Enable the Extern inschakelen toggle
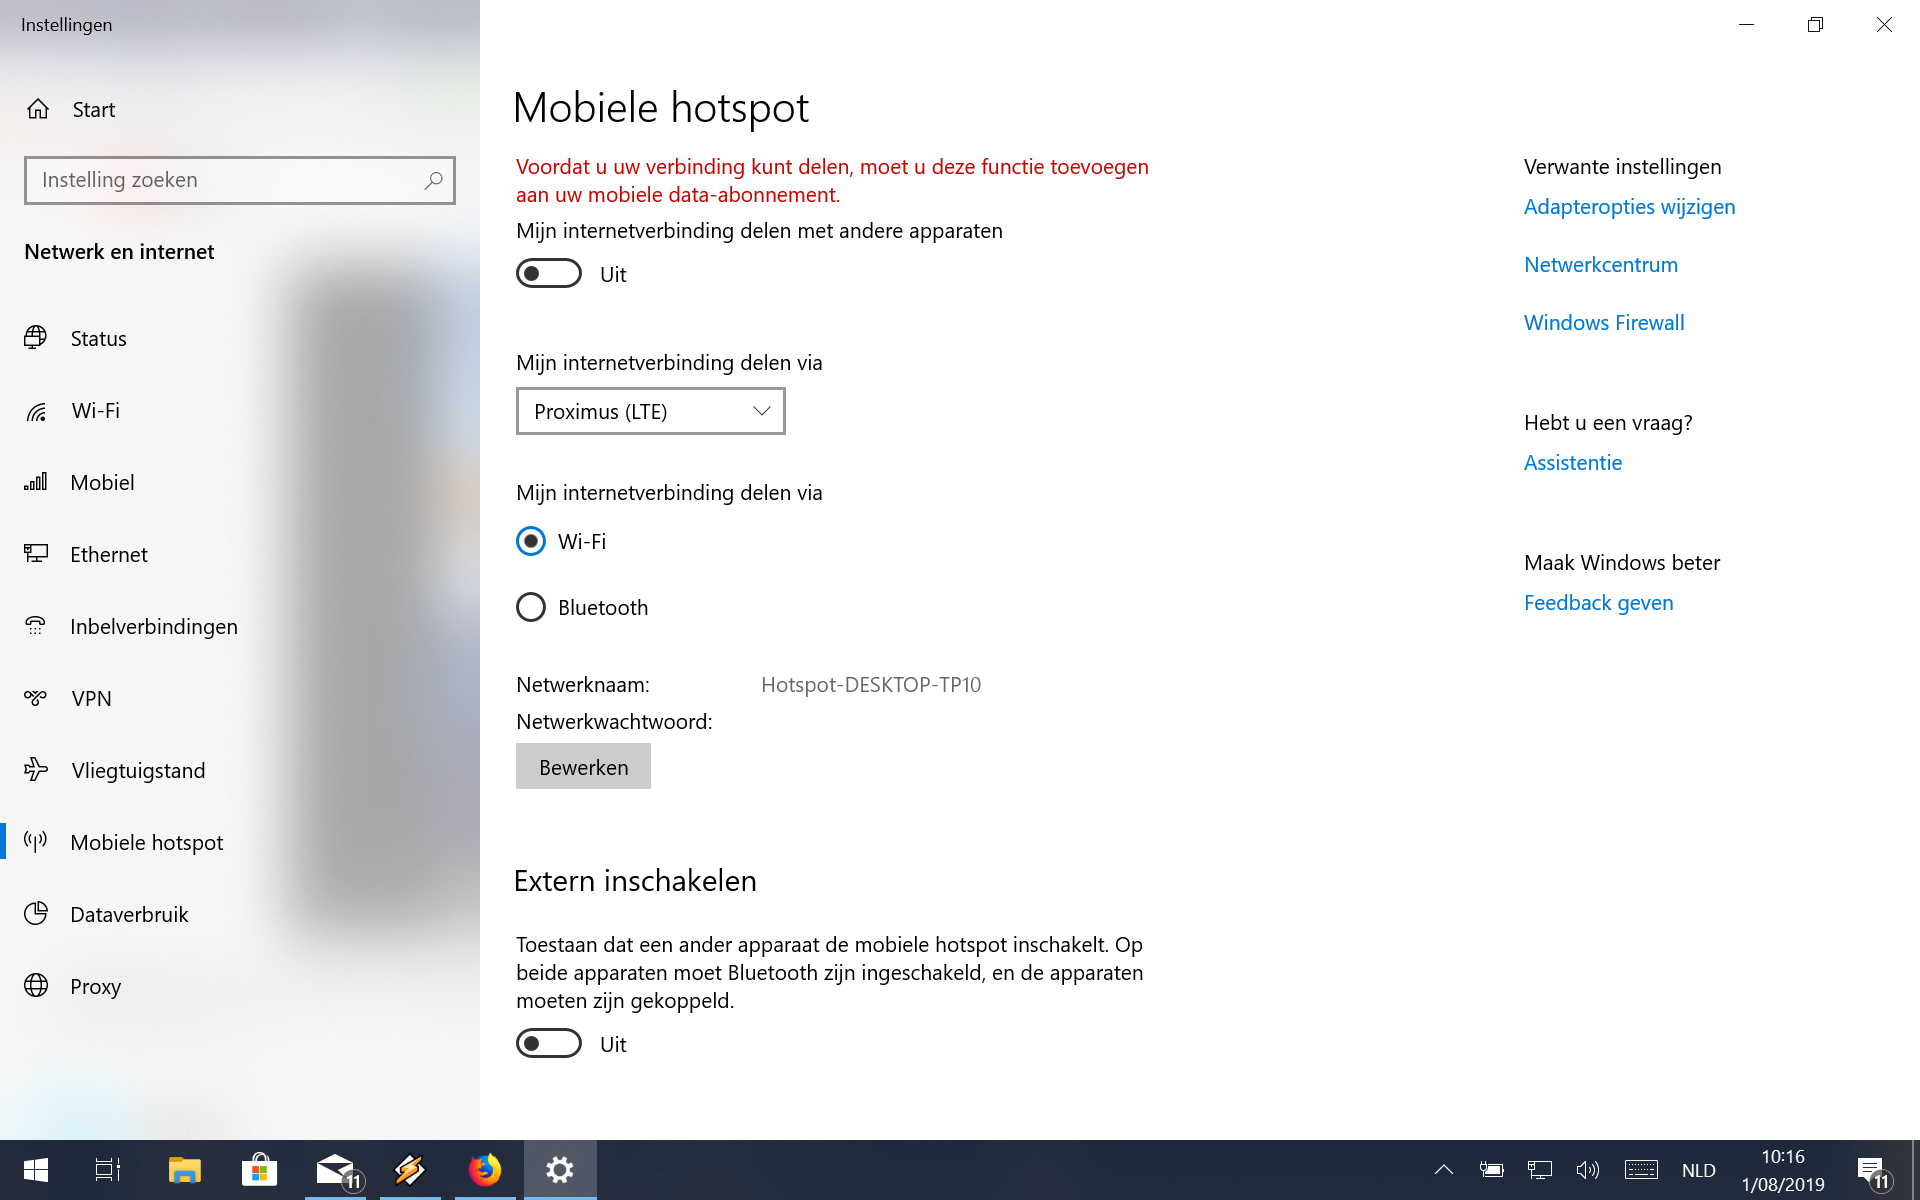The image size is (1920, 1200). pyautogui.click(x=549, y=1044)
